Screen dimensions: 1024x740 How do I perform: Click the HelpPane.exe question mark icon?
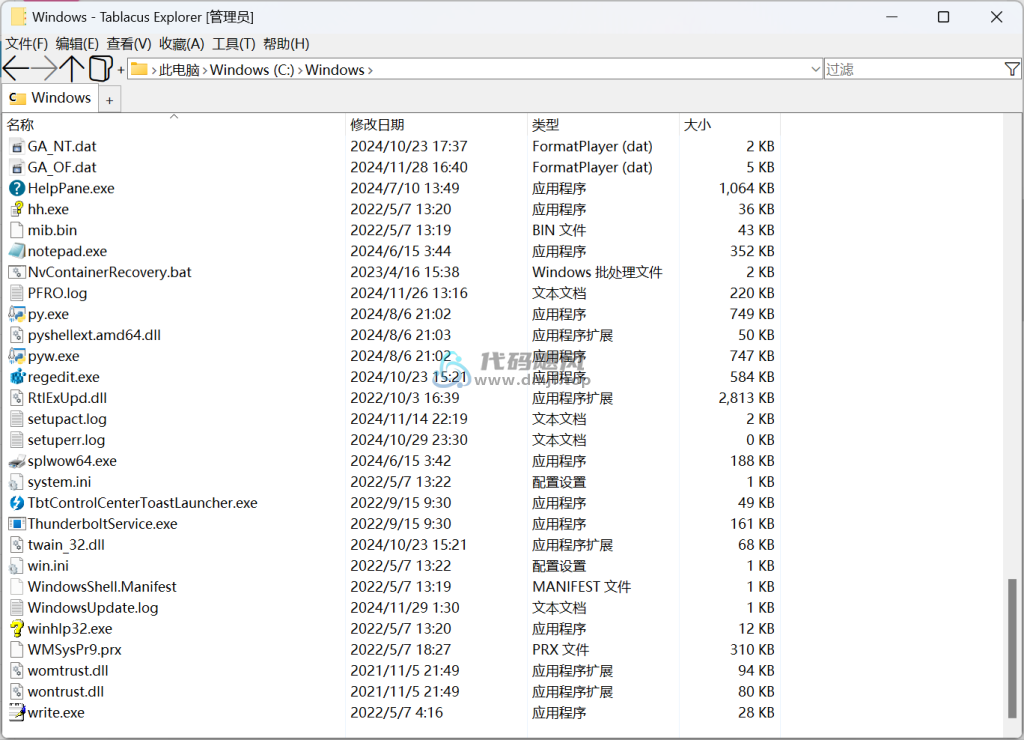click(x=17, y=188)
